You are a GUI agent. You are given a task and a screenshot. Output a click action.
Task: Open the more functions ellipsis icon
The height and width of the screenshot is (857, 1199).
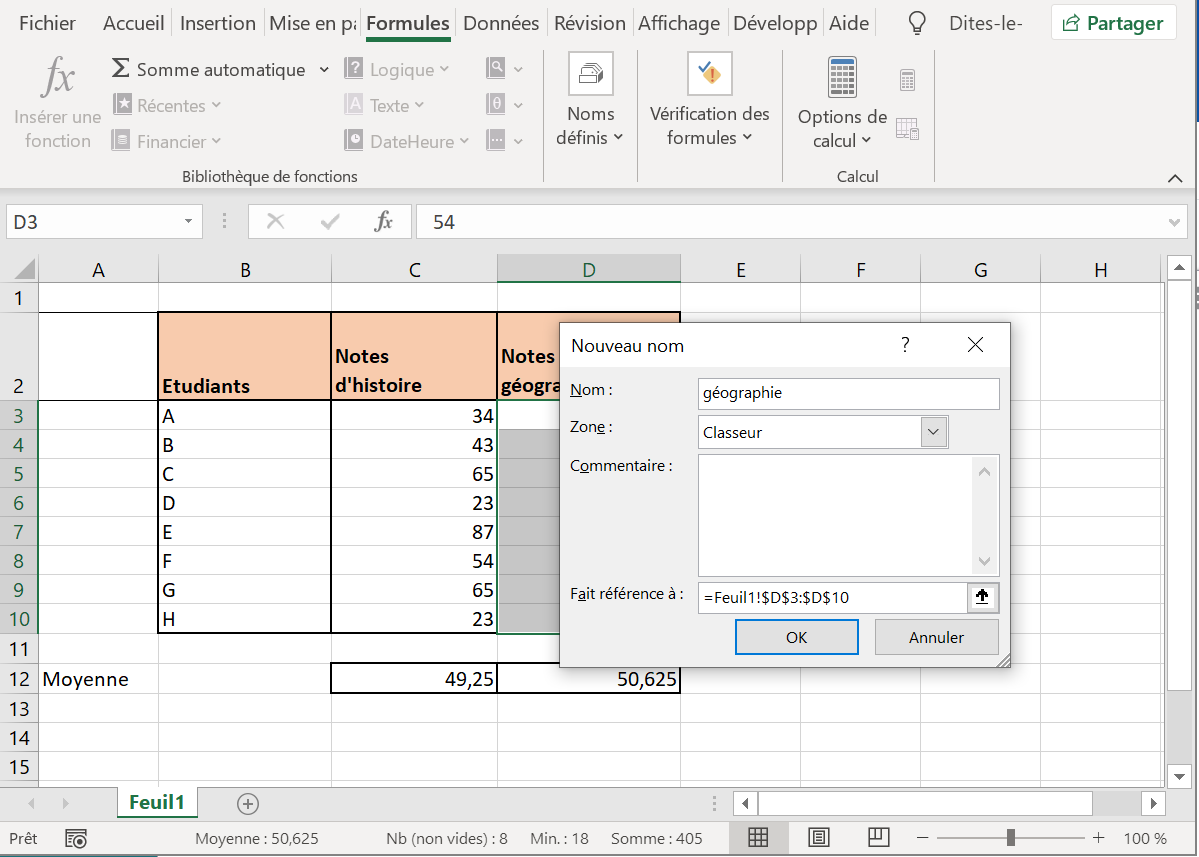[x=504, y=141]
